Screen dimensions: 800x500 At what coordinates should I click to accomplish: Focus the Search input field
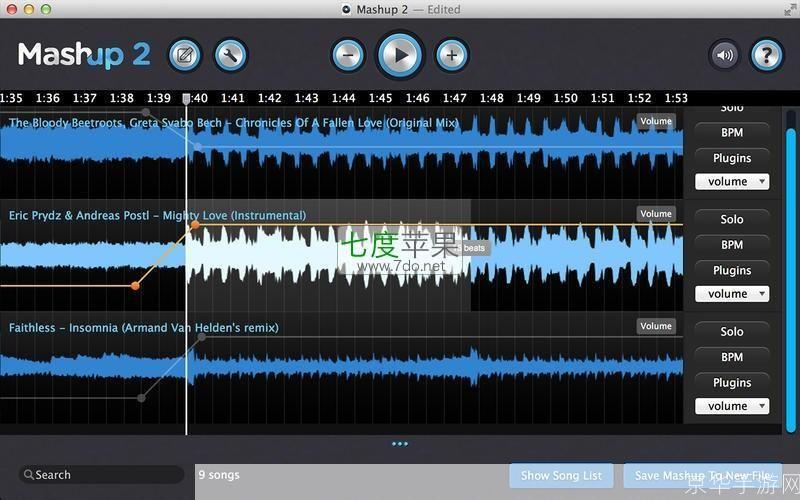[102, 474]
